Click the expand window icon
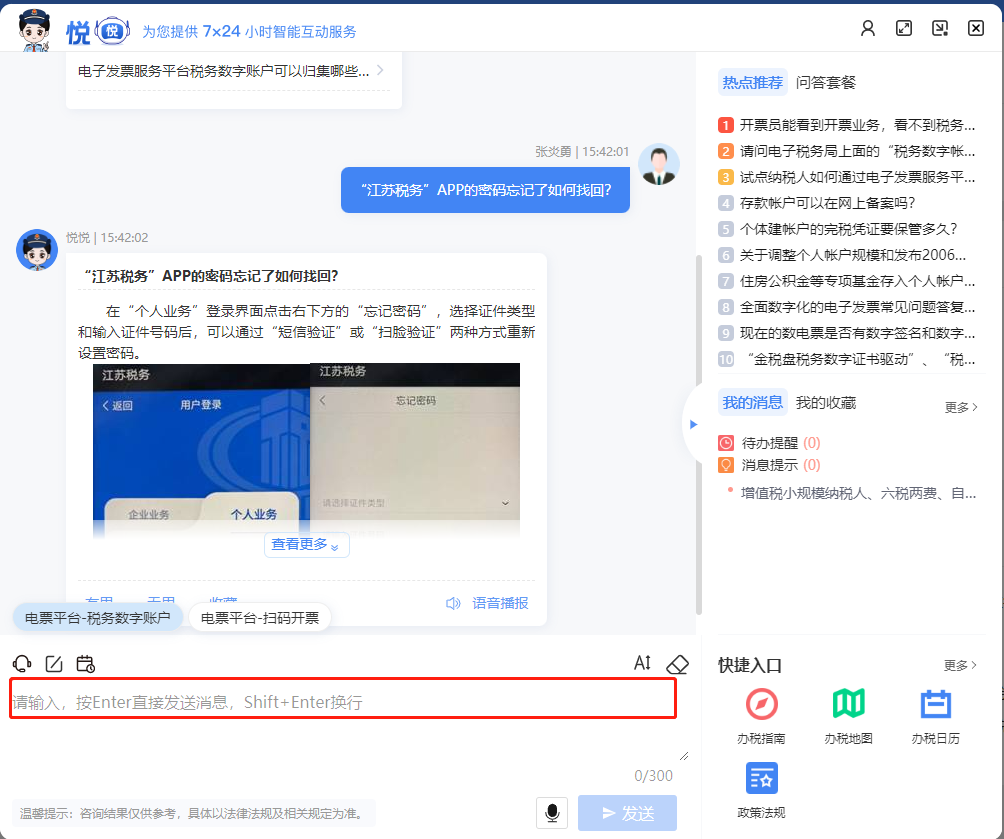 point(903,28)
